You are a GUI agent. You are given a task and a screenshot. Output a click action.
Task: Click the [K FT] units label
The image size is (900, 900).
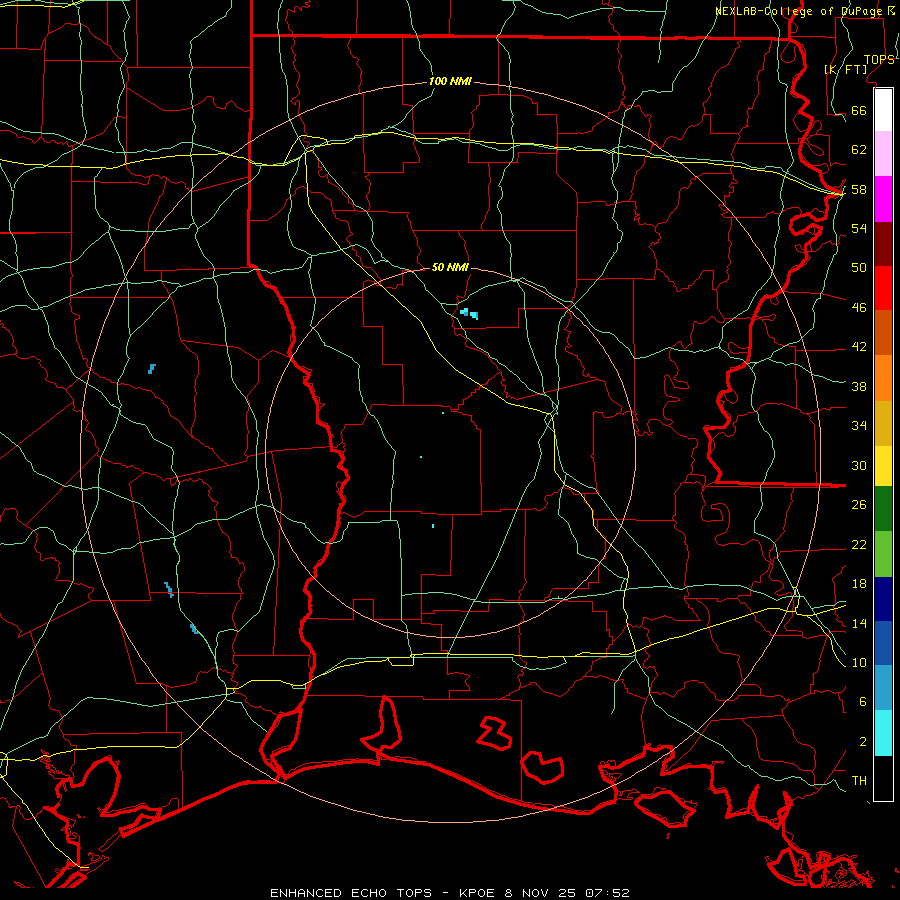[845, 69]
